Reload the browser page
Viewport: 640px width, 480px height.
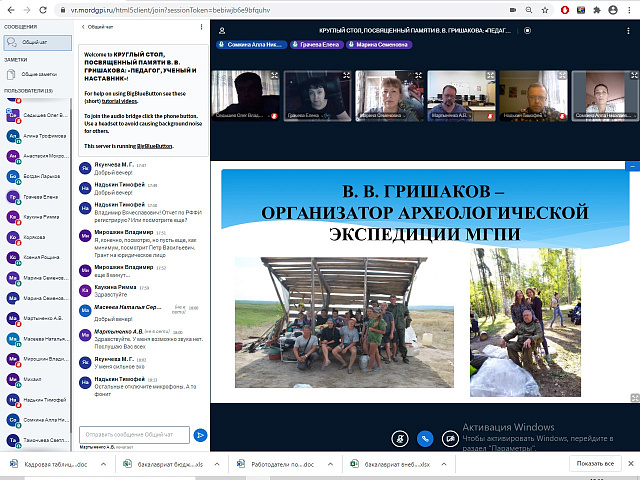click(43, 10)
